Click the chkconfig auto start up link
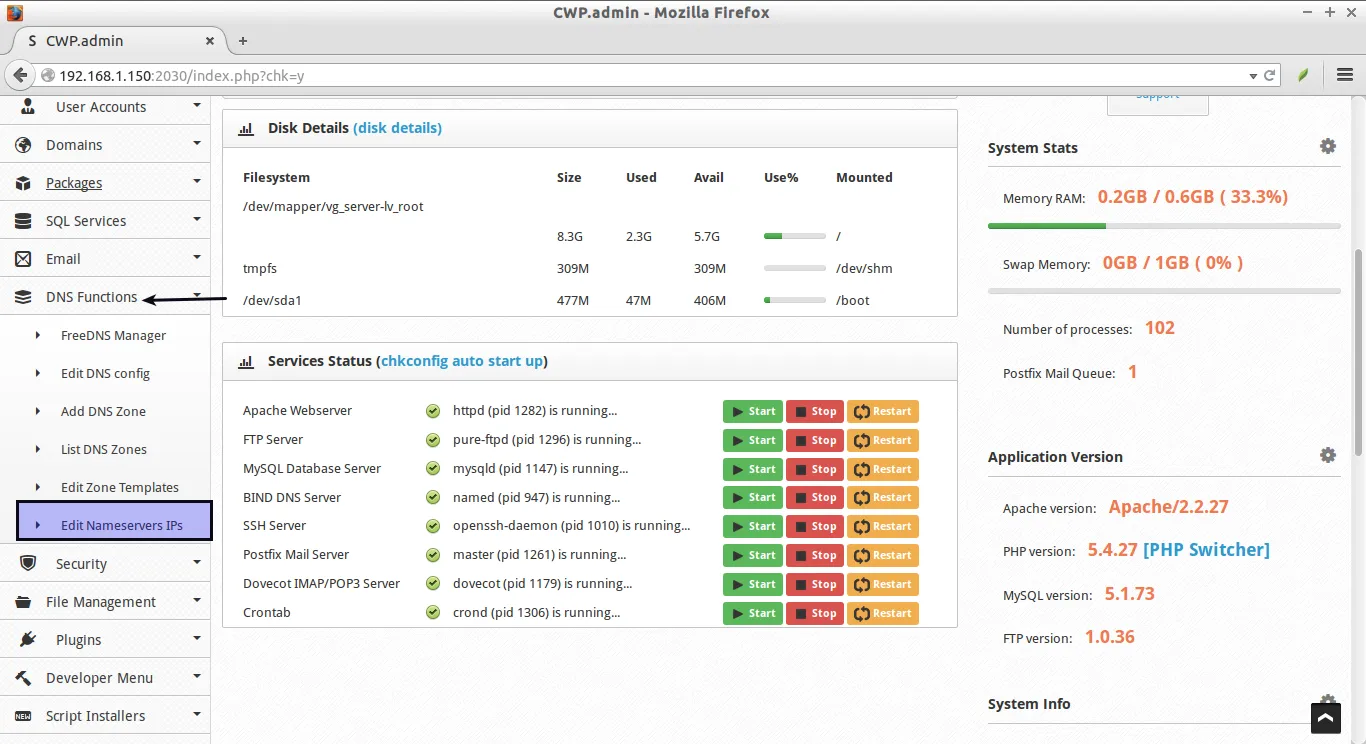Viewport: 1366px width, 744px height. click(461, 361)
